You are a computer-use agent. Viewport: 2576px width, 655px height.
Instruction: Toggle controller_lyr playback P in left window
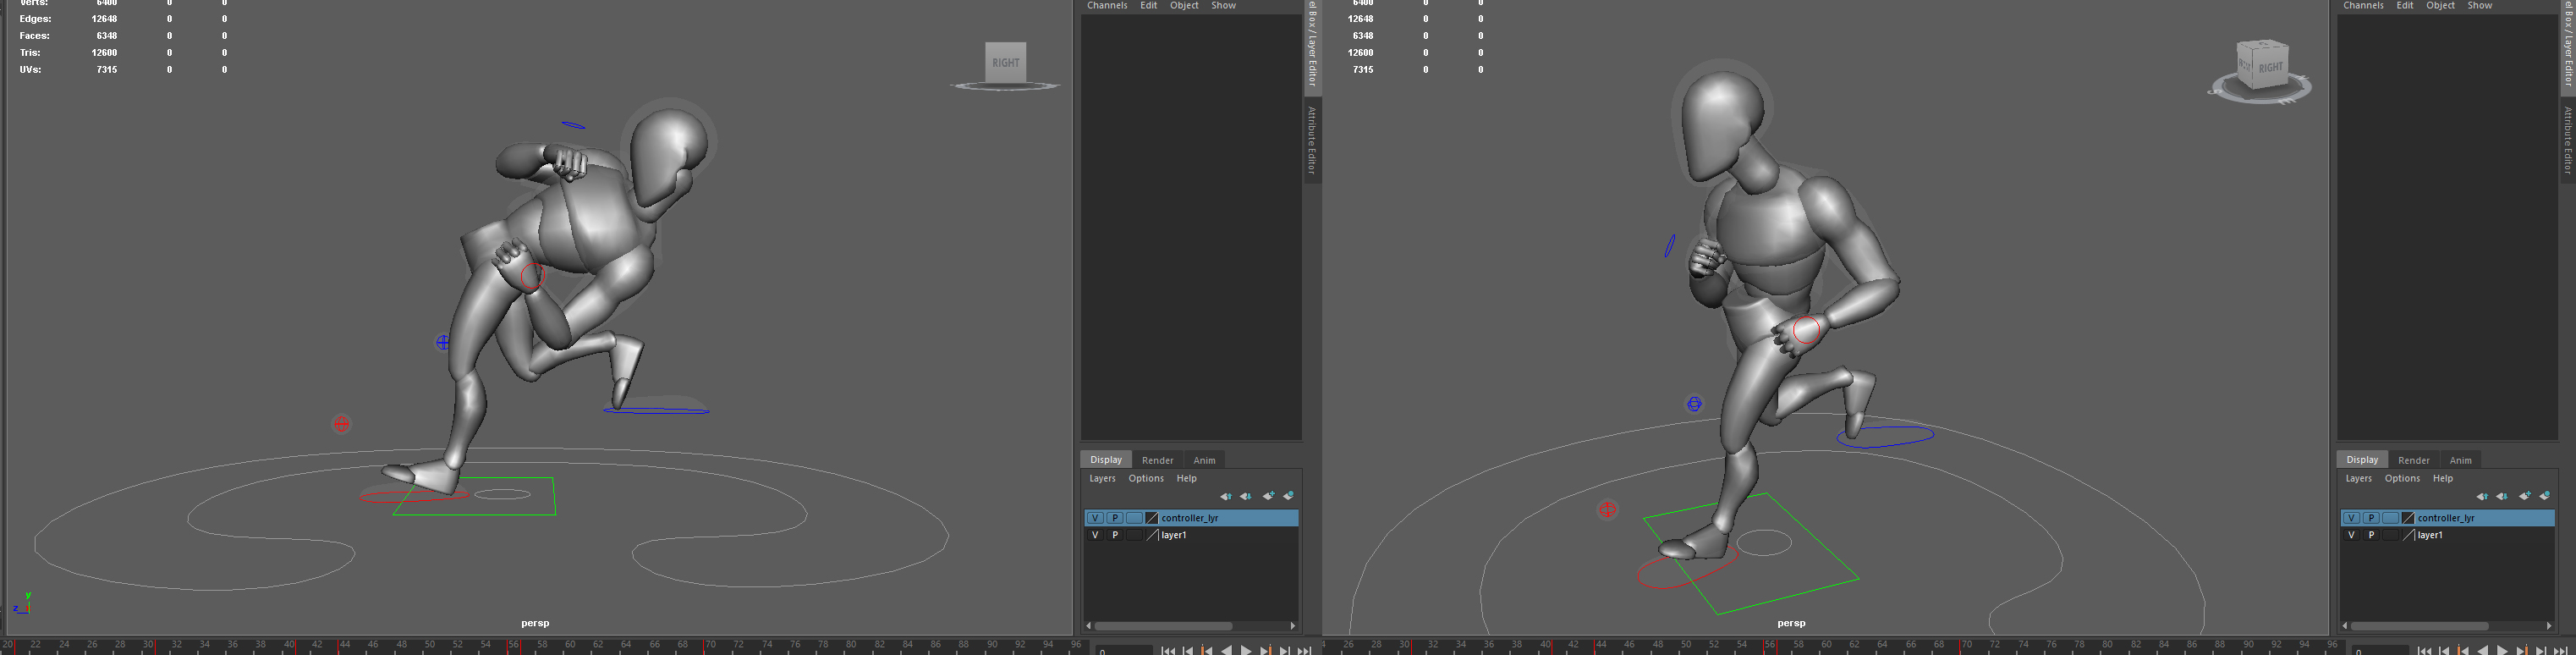[x=1115, y=518]
